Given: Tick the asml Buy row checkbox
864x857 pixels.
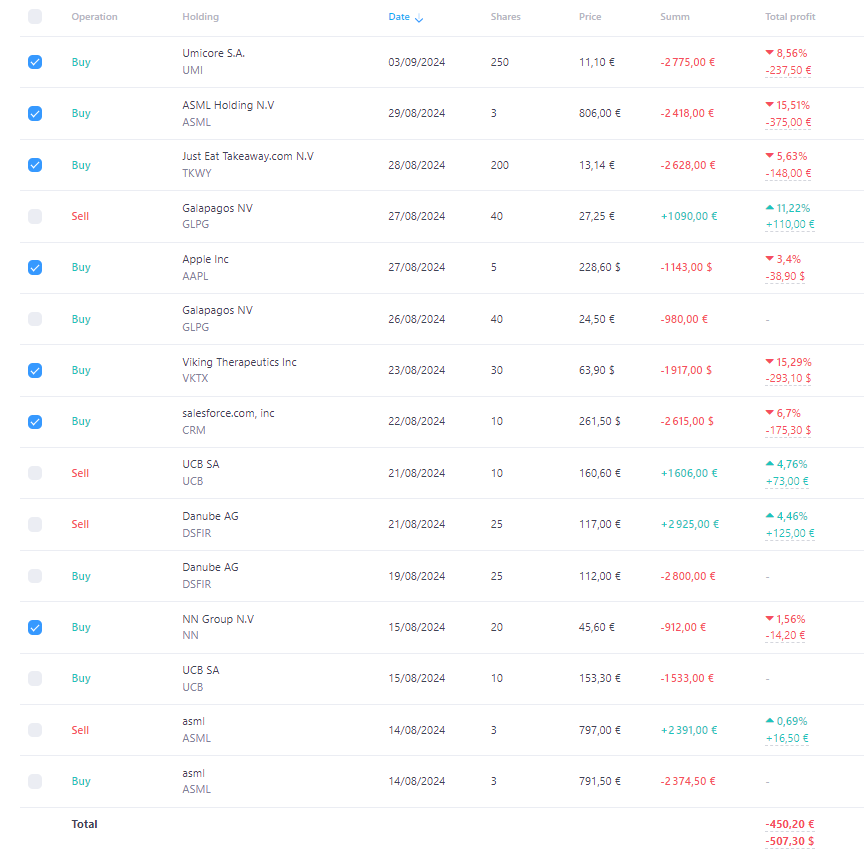Looking at the screenshot, I should click(35, 781).
